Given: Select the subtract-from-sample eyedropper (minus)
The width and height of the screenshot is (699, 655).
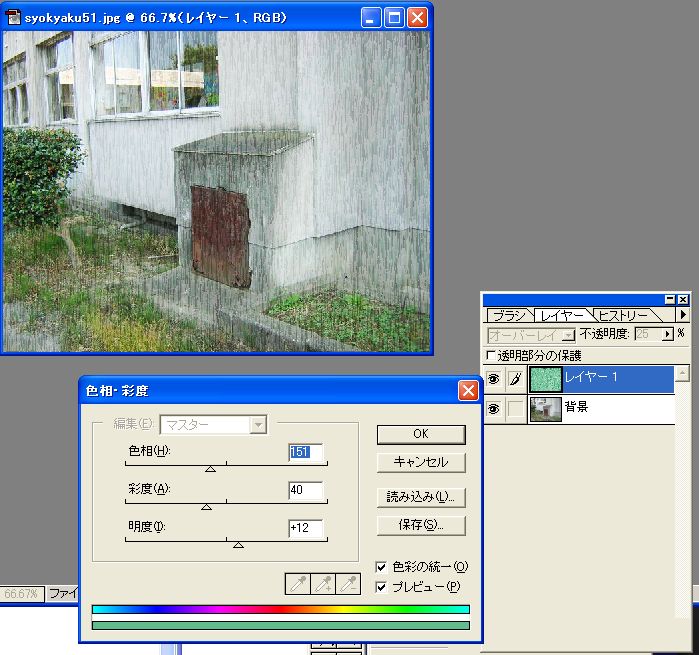Looking at the screenshot, I should point(348,585).
